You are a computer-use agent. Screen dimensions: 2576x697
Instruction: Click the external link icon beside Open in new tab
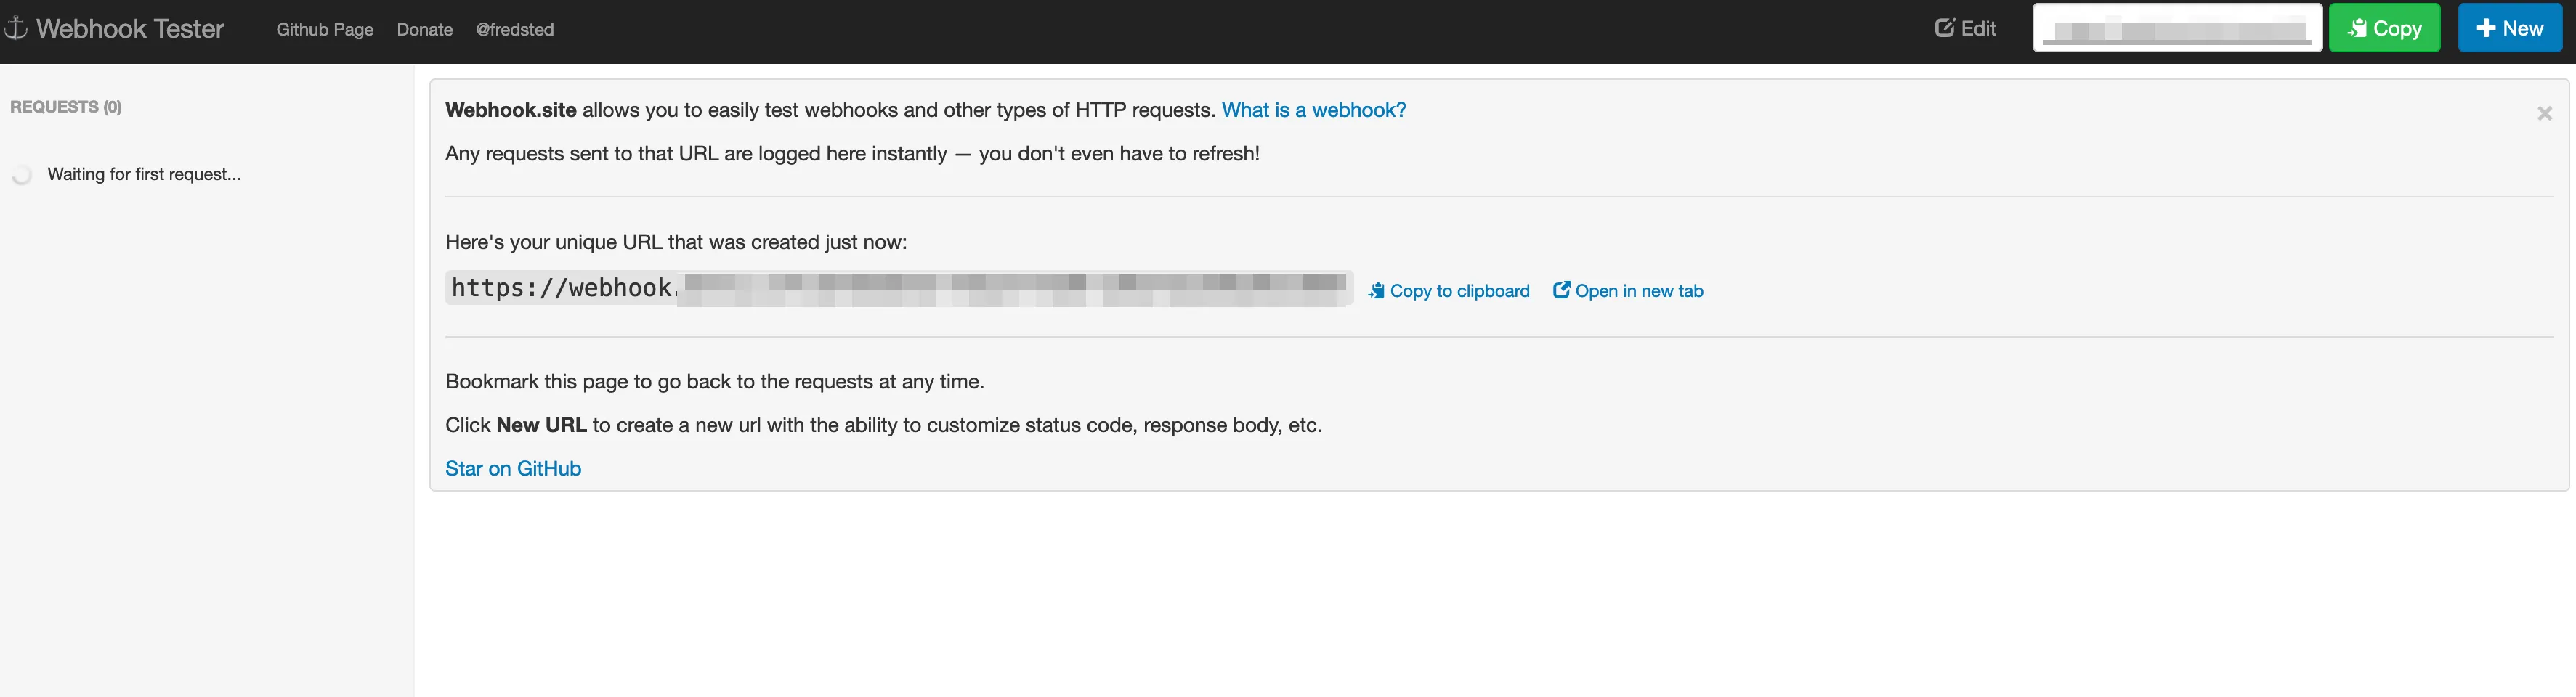pyautogui.click(x=1562, y=289)
